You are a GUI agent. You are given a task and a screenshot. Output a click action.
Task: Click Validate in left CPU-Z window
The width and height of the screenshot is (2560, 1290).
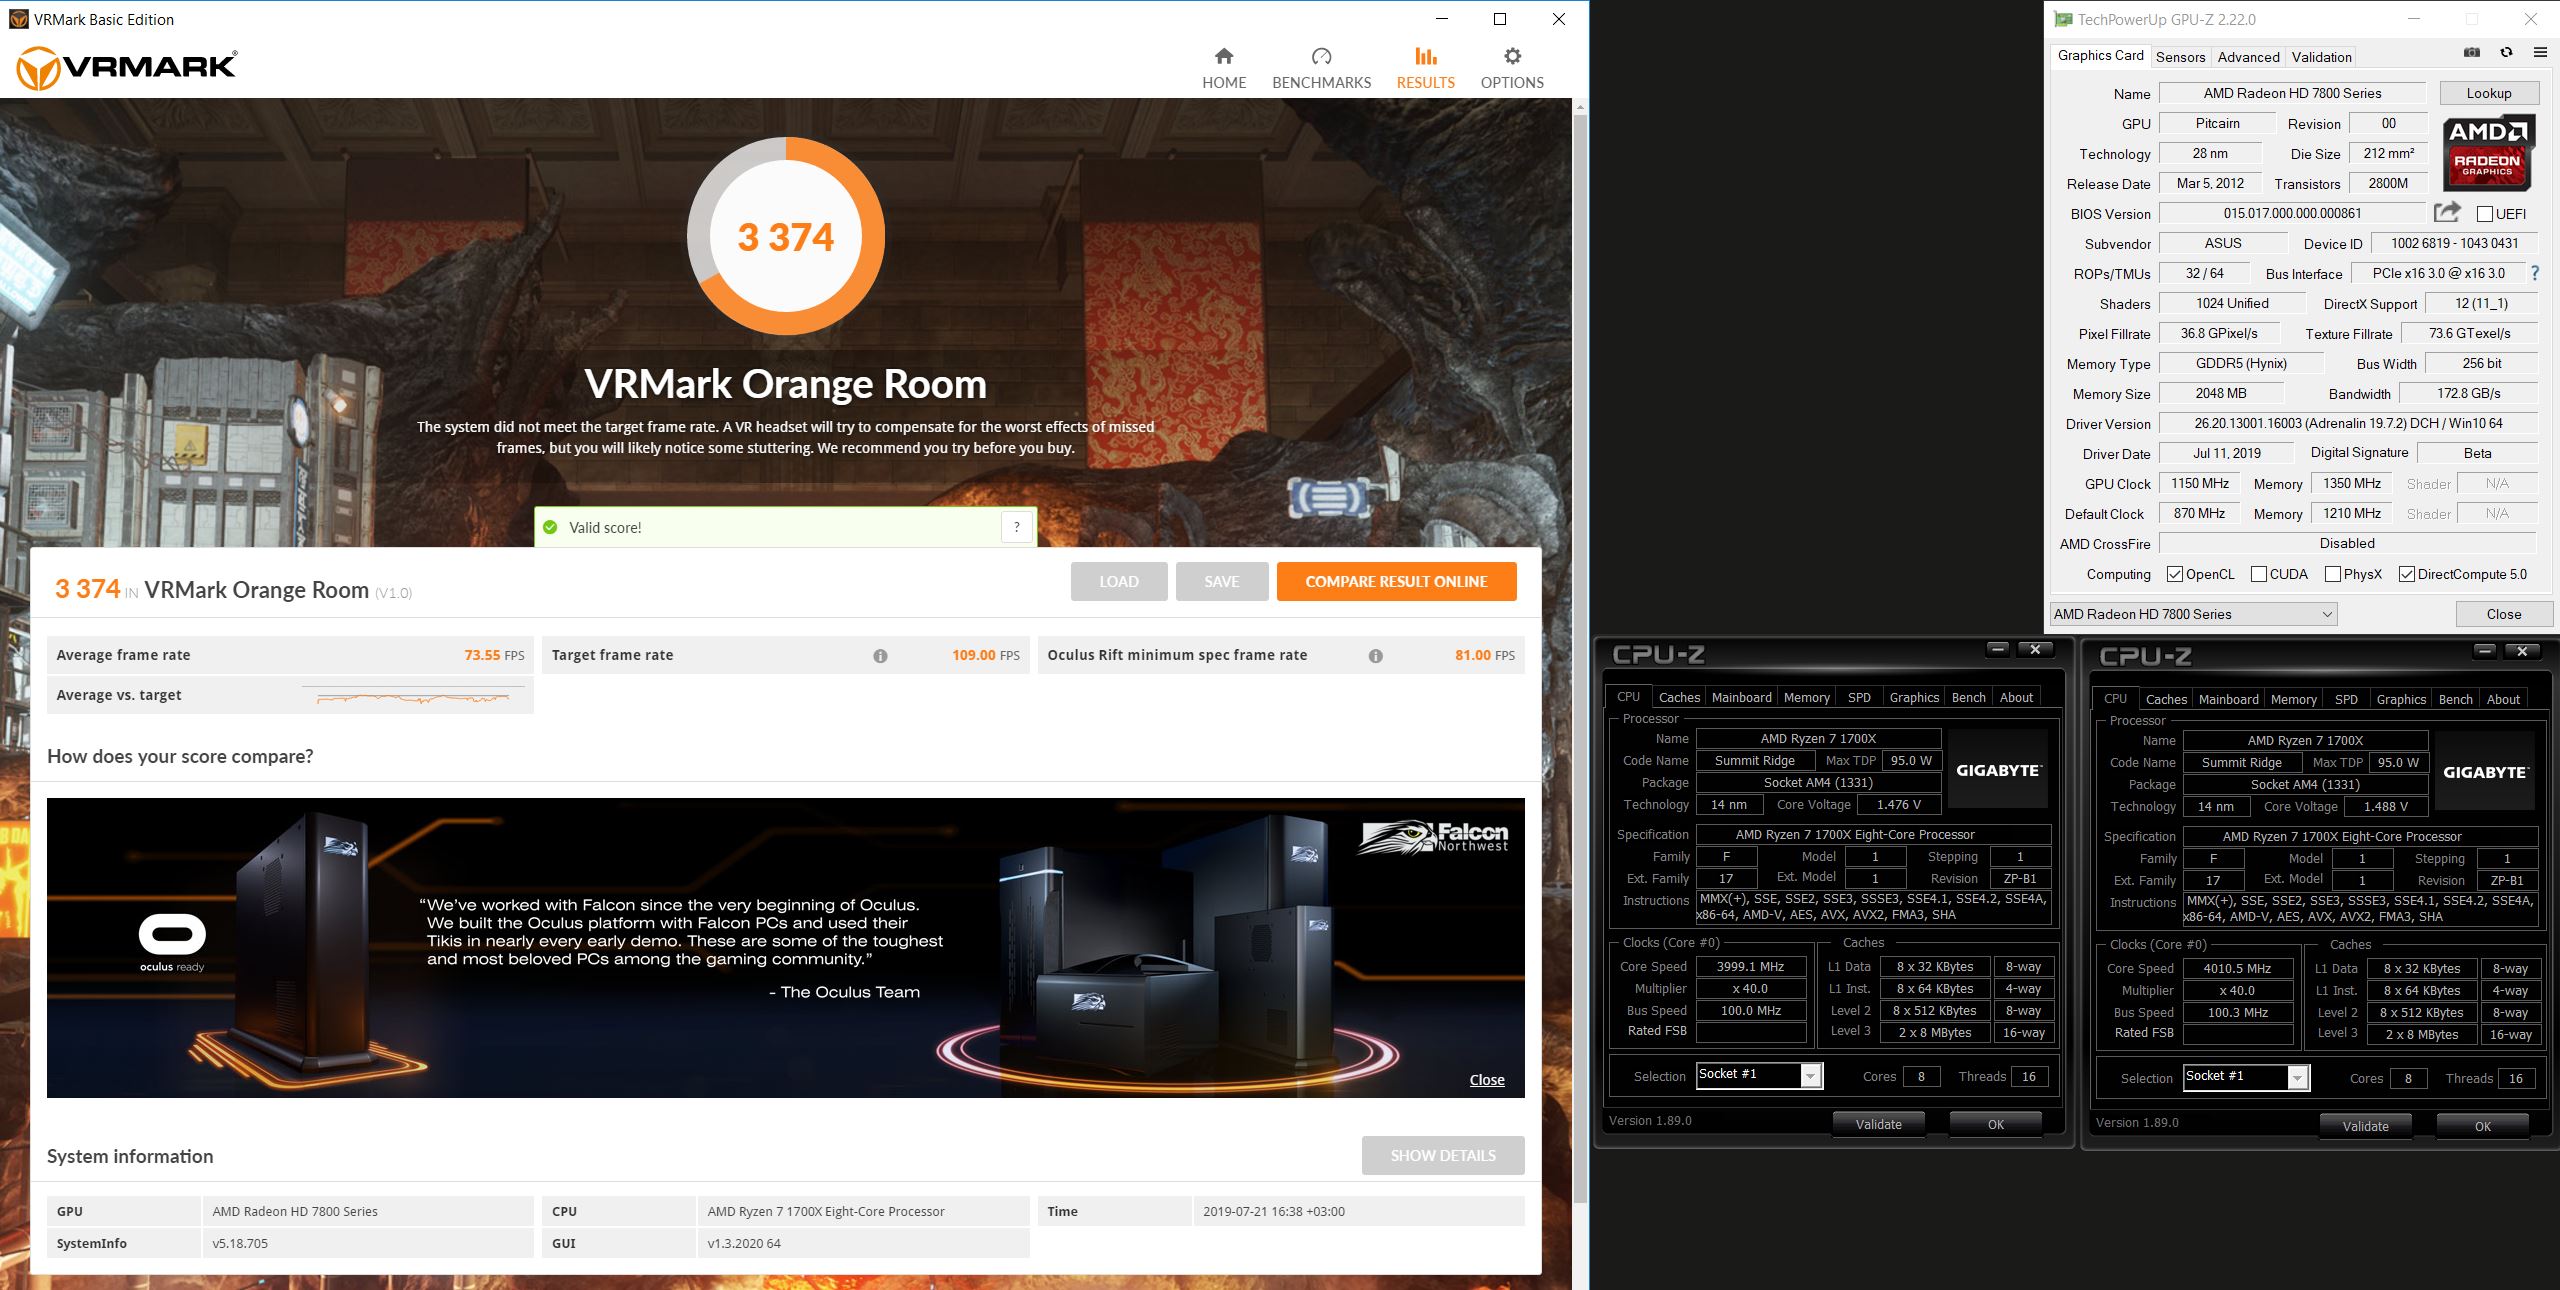coord(1878,1125)
